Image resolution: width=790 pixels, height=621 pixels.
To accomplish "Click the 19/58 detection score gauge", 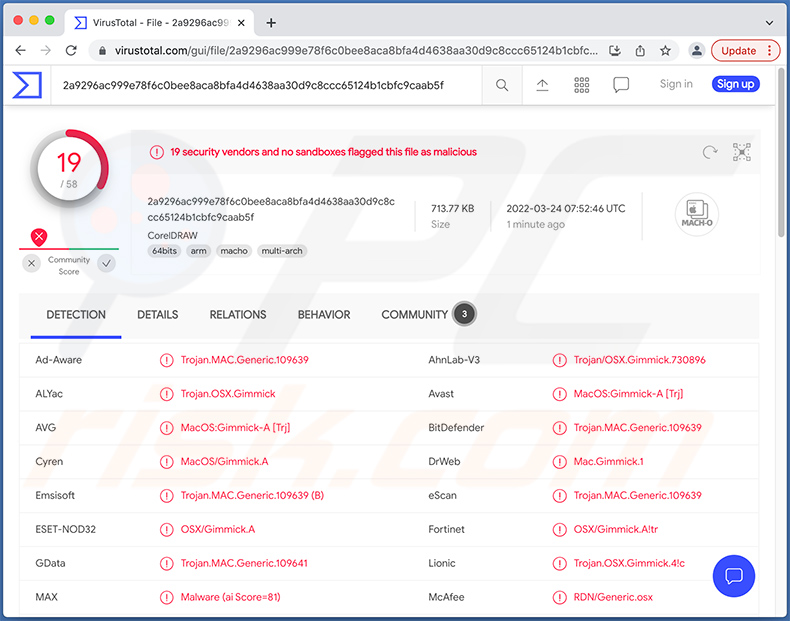I will click(69, 169).
